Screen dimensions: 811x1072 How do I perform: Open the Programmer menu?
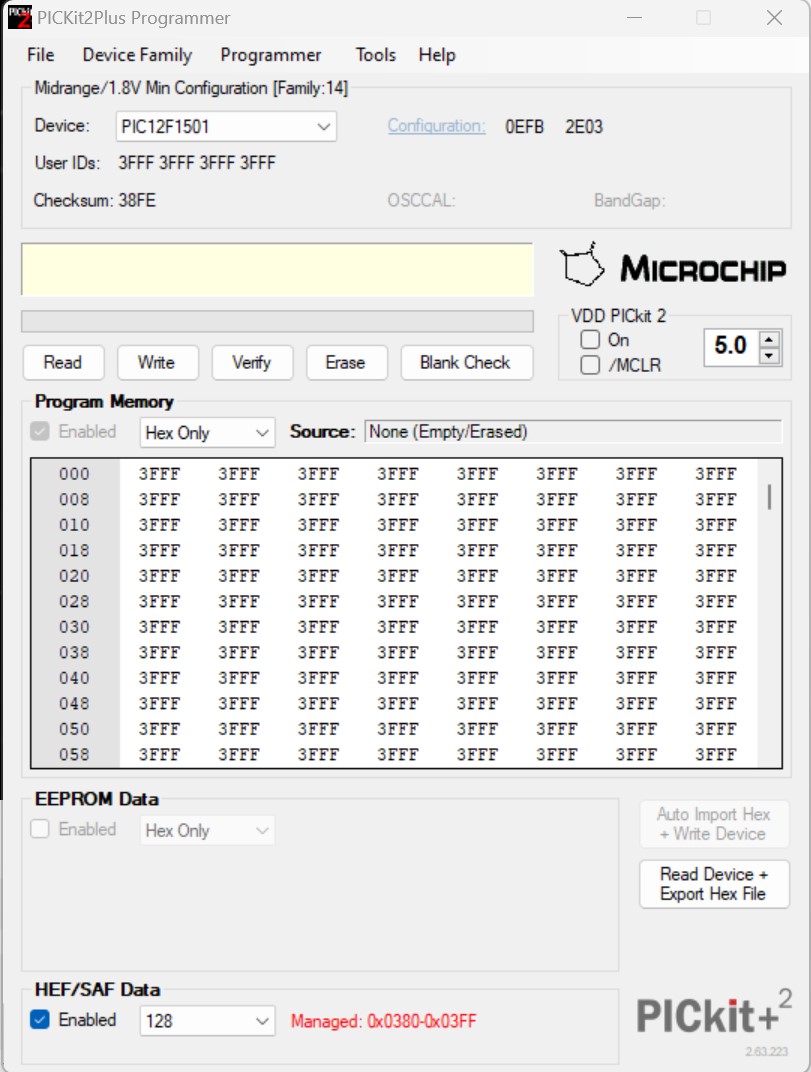pyautogui.click(x=271, y=55)
